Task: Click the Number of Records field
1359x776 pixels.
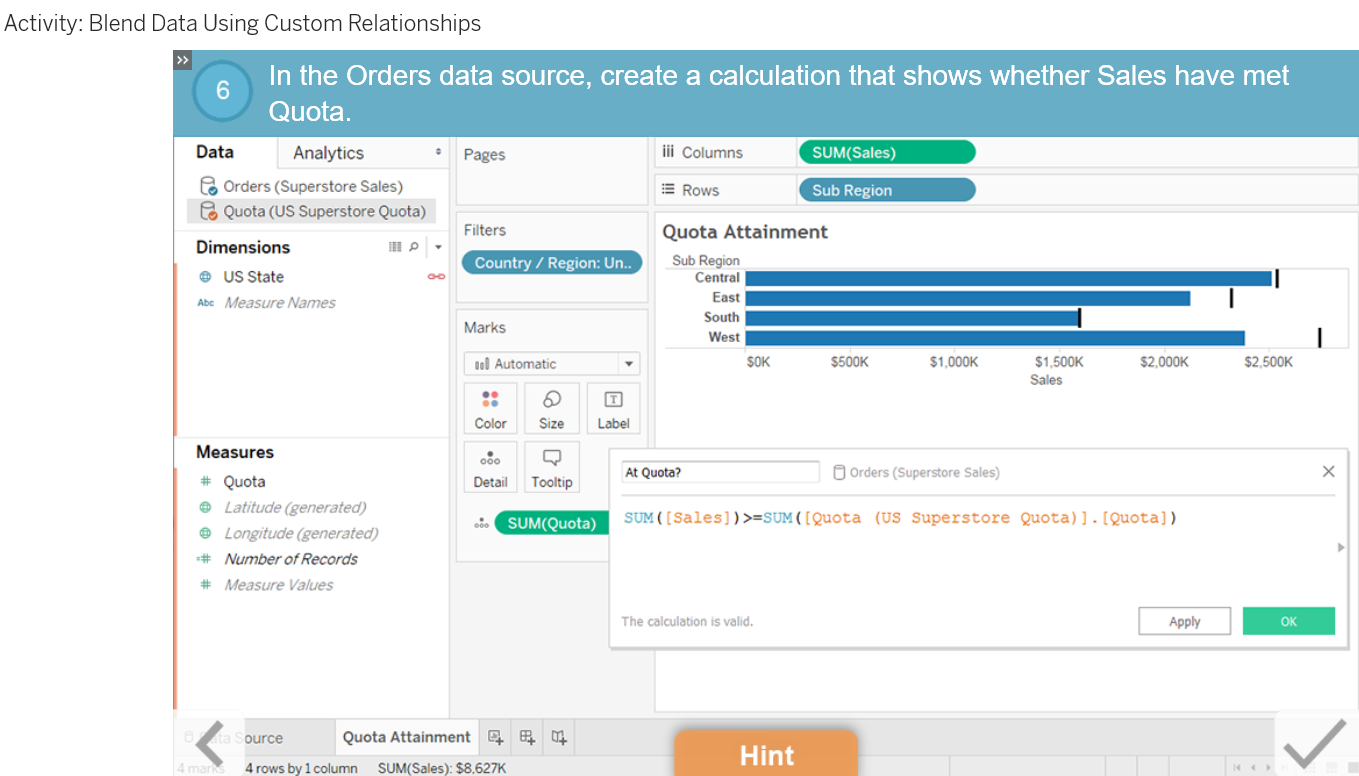Action: coord(291,559)
